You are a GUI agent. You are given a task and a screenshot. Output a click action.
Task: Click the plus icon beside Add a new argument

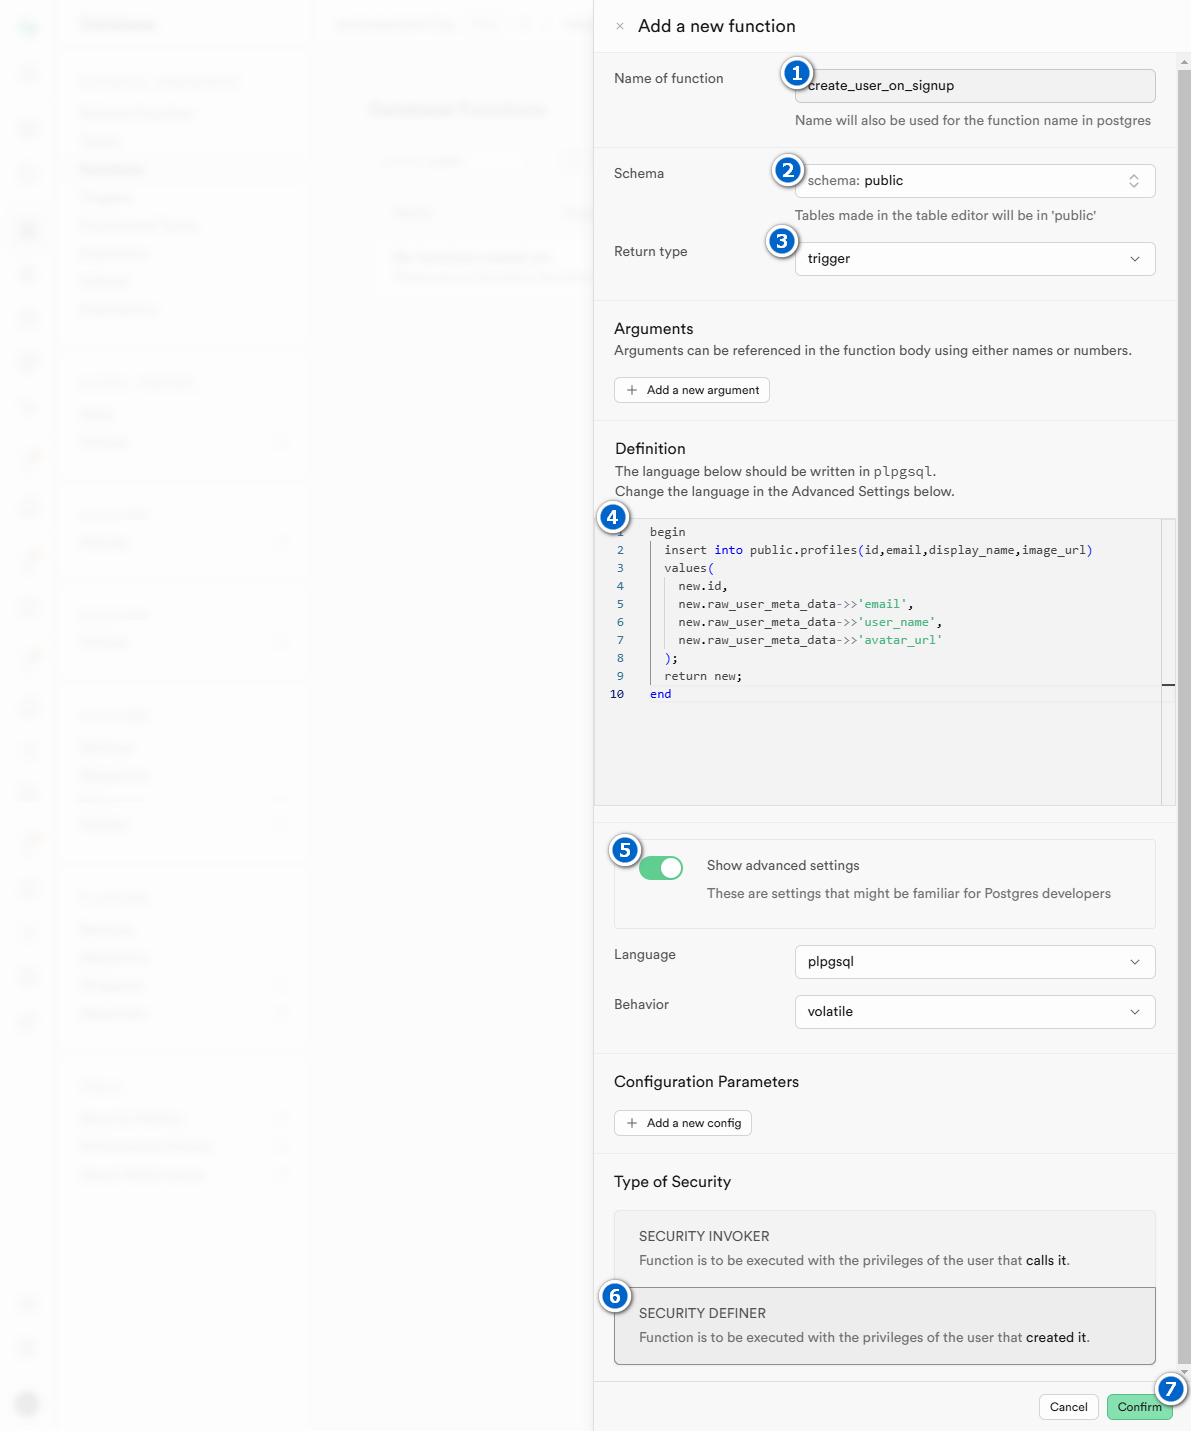click(x=632, y=390)
